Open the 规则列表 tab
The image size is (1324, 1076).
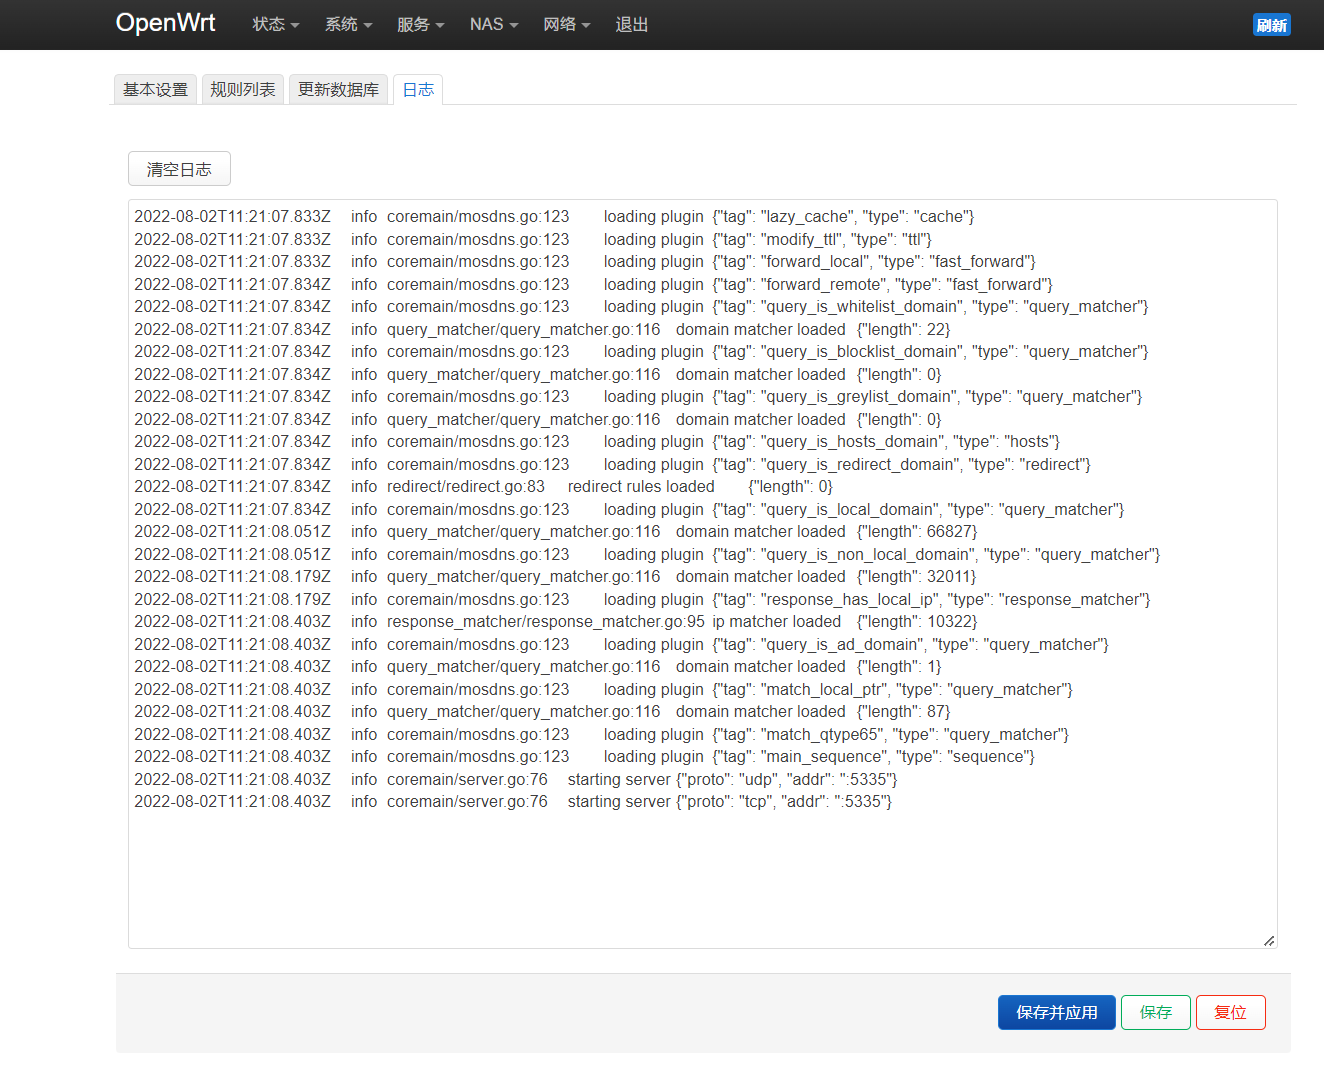tap(243, 90)
